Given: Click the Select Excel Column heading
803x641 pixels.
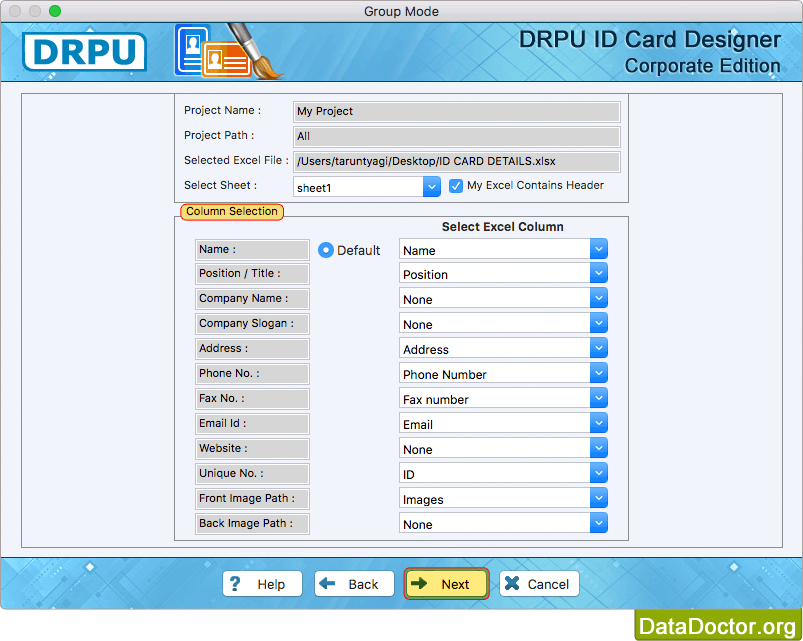Looking at the screenshot, I should [x=502, y=227].
